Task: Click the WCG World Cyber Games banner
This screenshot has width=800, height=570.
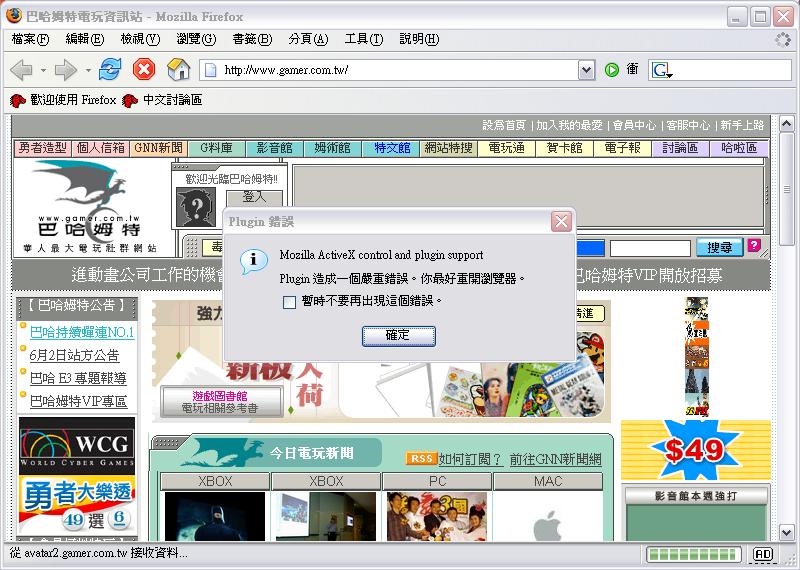Action: 77,446
